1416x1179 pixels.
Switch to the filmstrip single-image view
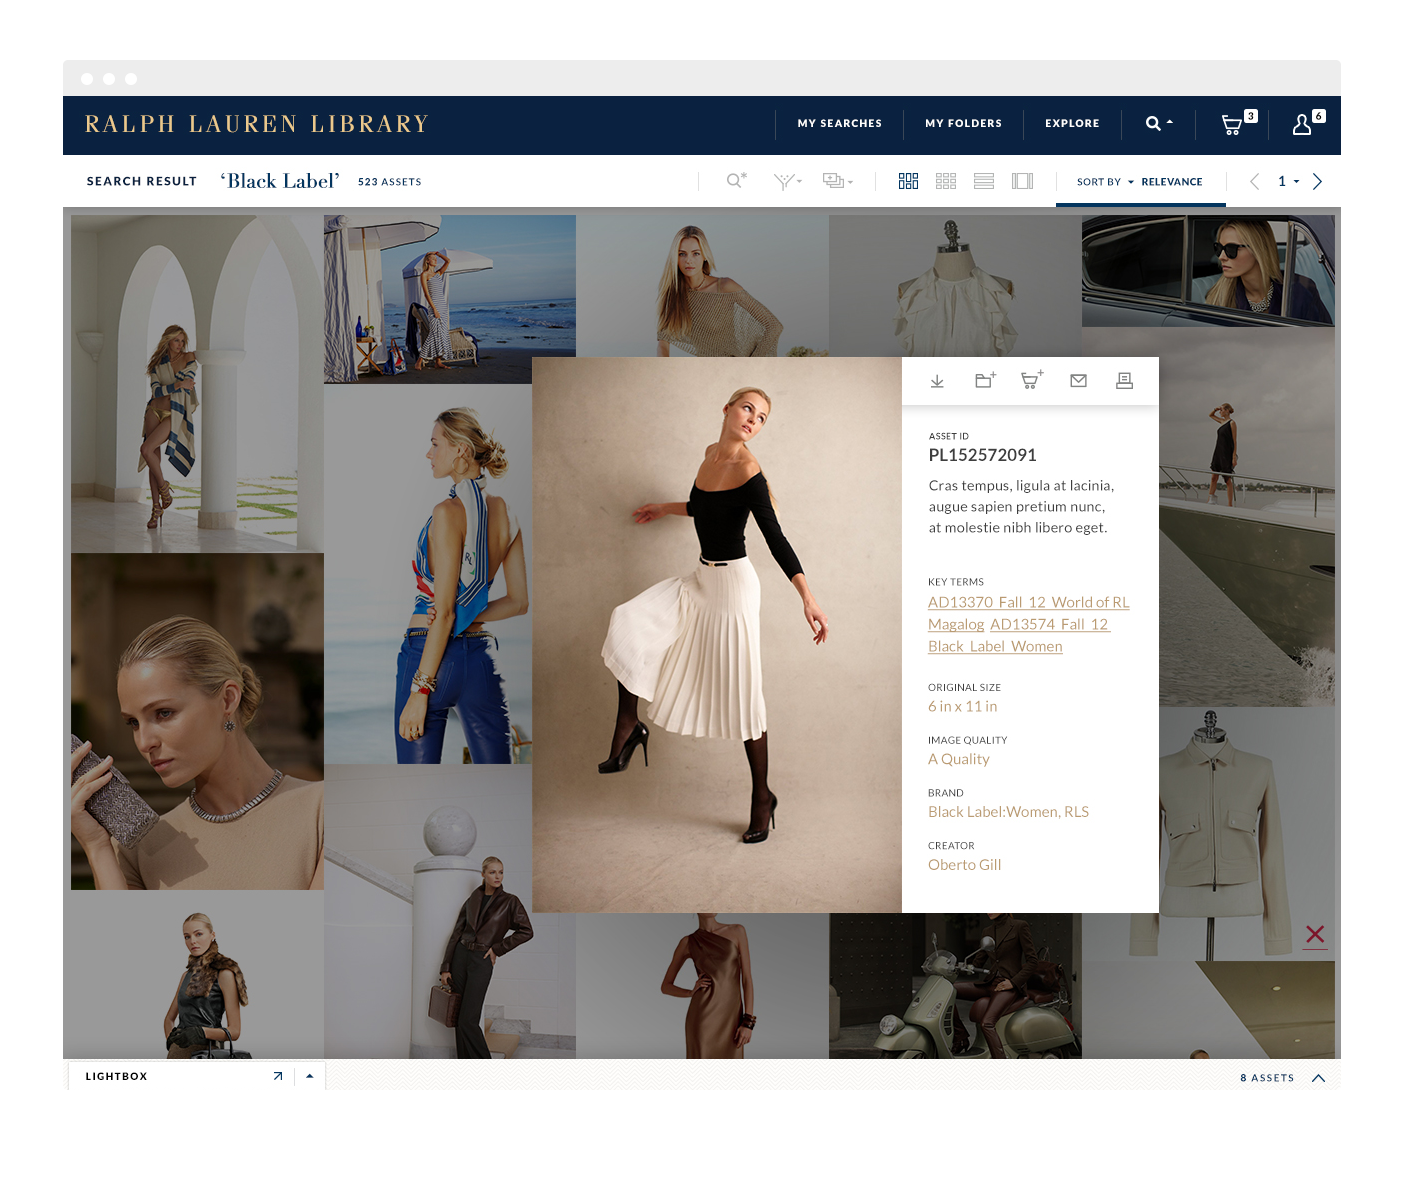tap(1022, 181)
